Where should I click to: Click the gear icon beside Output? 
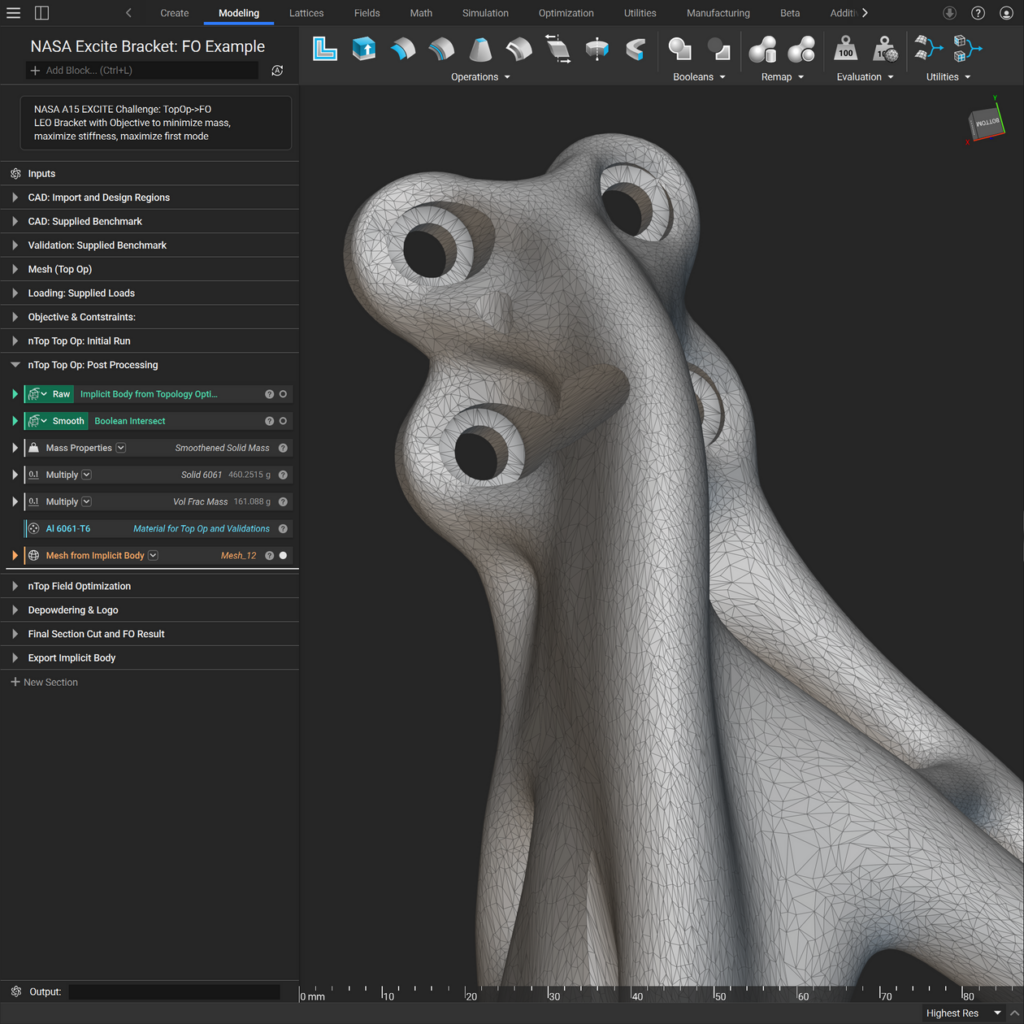tap(16, 991)
